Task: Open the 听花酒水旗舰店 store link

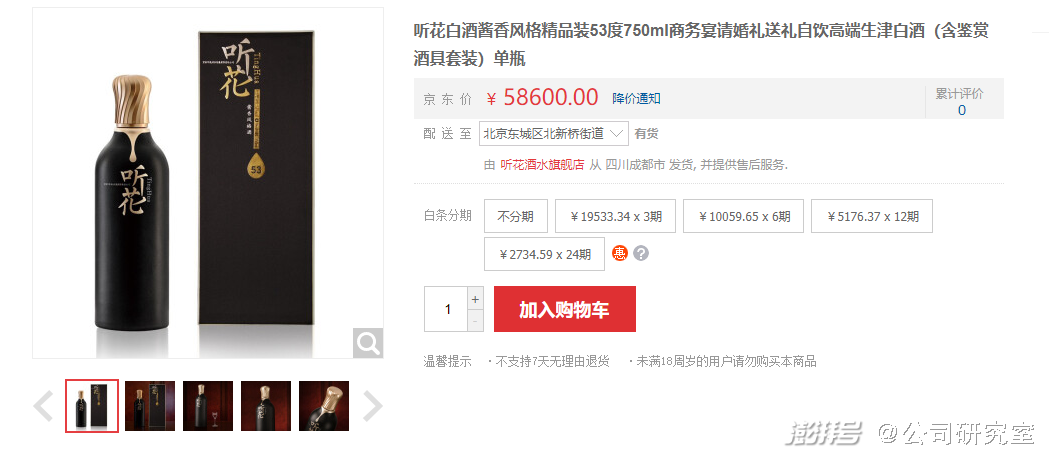Action: (x=542, y=165)
